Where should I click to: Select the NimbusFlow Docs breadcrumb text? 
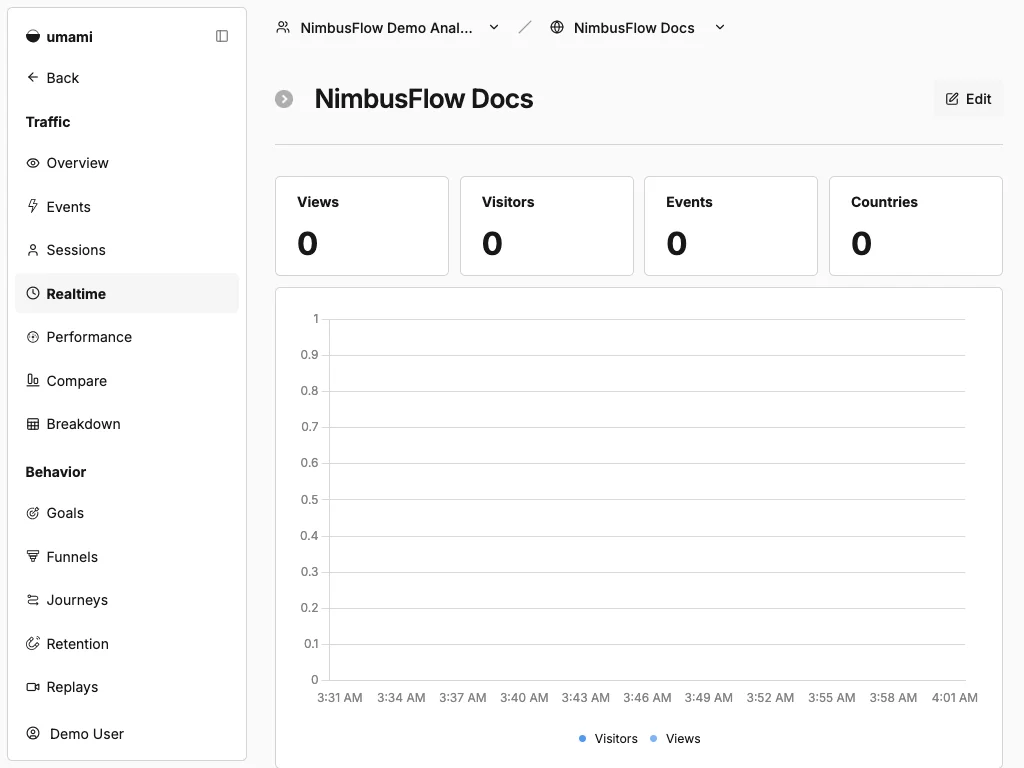(x=634, y=27)
